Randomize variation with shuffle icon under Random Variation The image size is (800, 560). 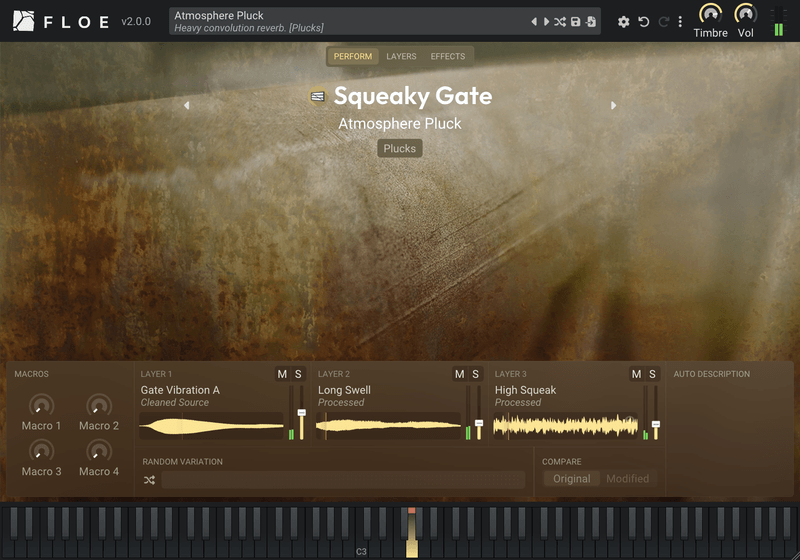(x=149, y=480)
